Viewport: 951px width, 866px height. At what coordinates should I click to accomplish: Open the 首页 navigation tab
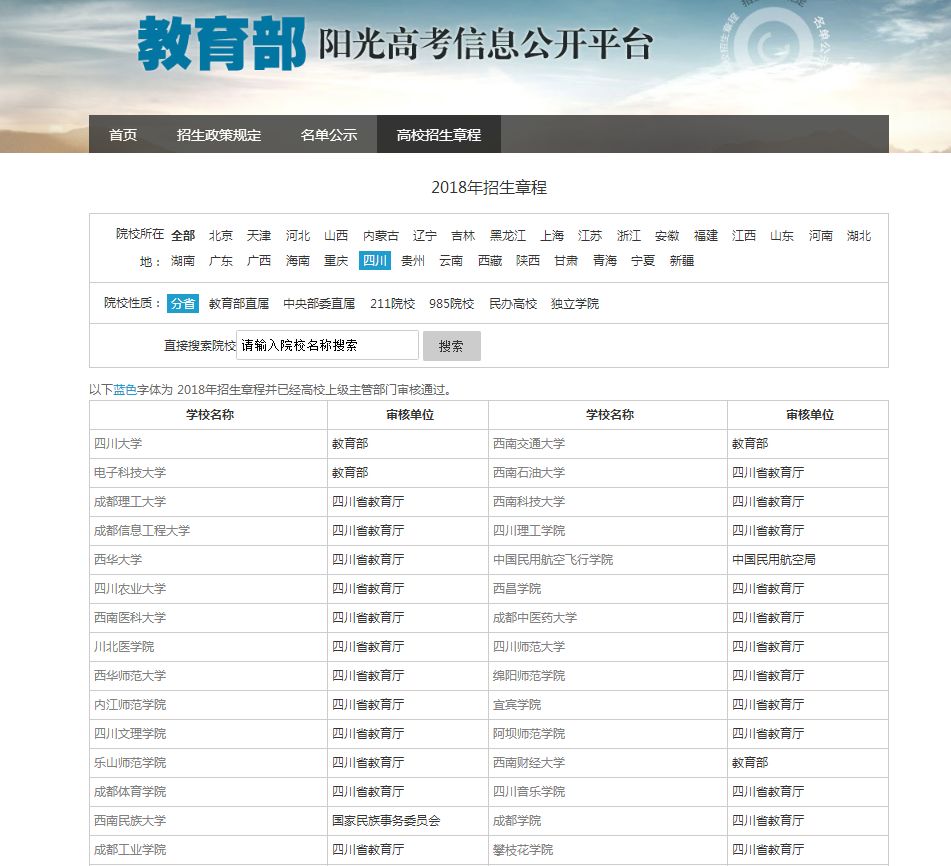(x=123, y=135)
